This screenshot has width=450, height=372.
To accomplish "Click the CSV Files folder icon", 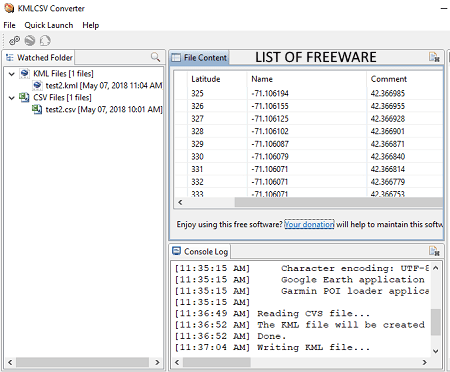I will point(24,97).
